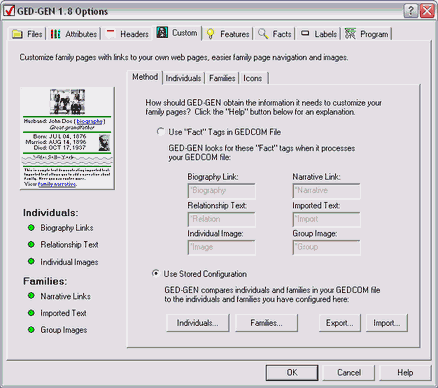The image size is (438, 388).
Task: Switch to the Files tab
Action: coord(27,34)
